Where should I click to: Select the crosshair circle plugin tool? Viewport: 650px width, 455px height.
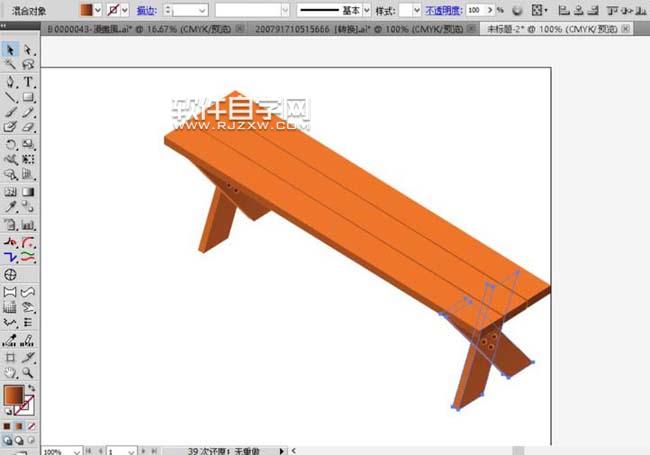(10, 274)
